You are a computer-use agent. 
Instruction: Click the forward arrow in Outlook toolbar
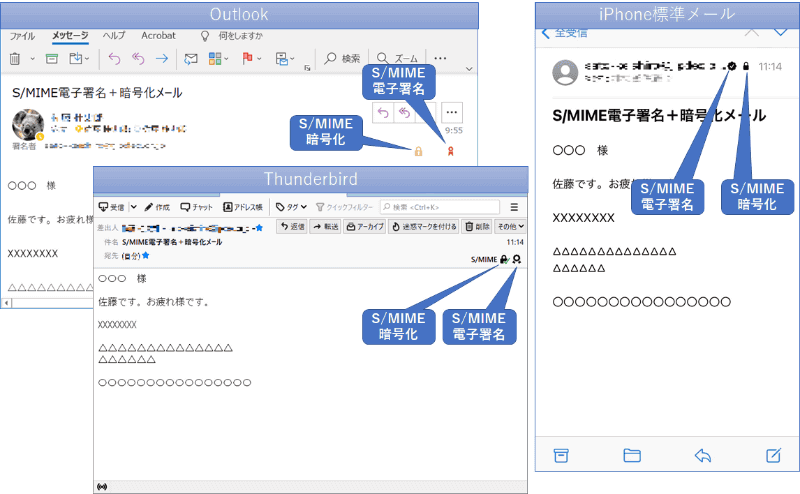tap(162, 59)
